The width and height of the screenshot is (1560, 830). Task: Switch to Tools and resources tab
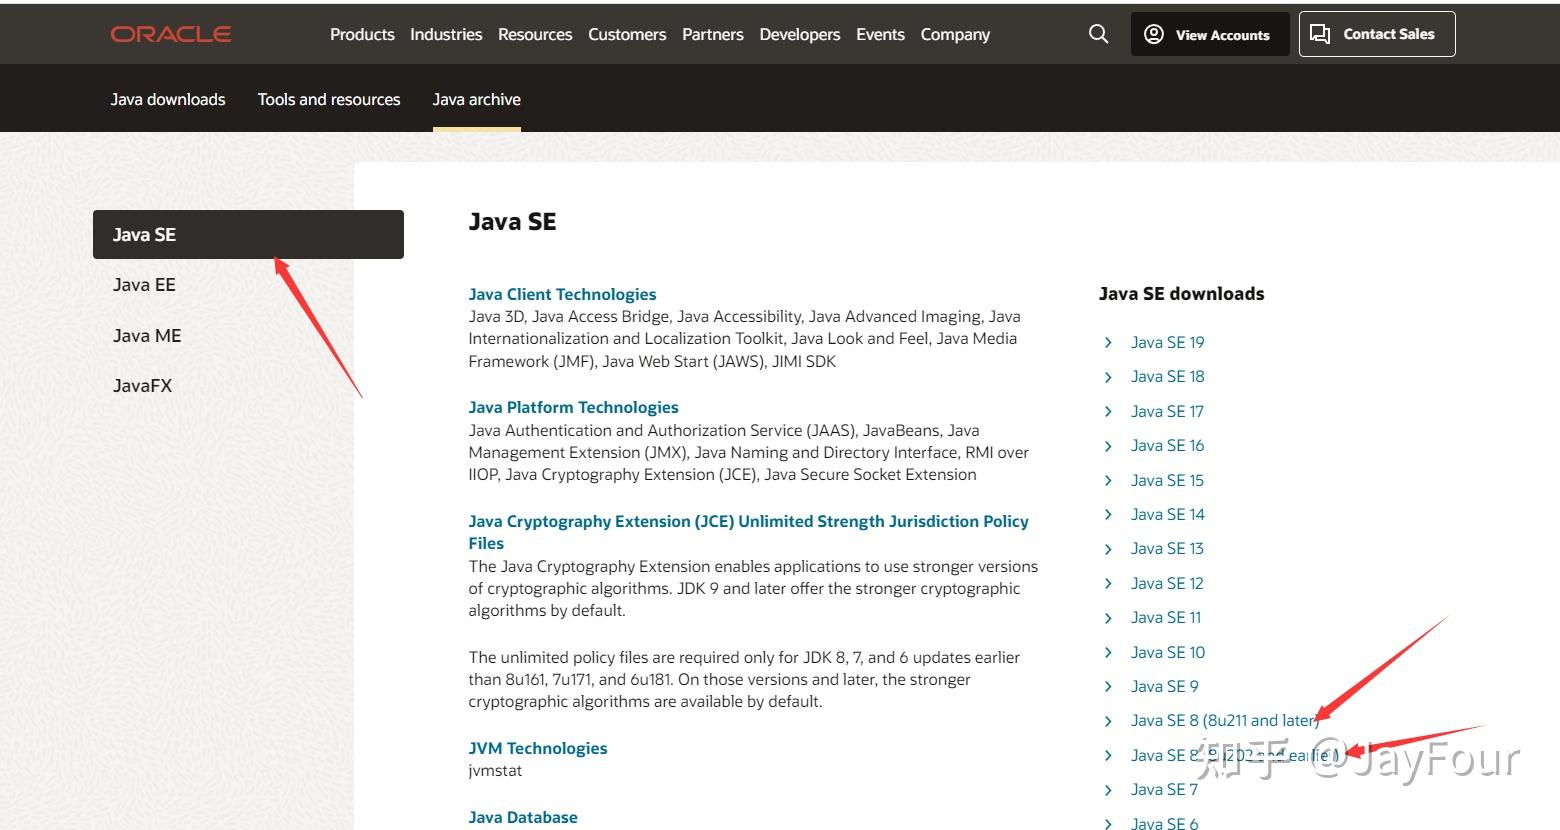pos(329,99)
